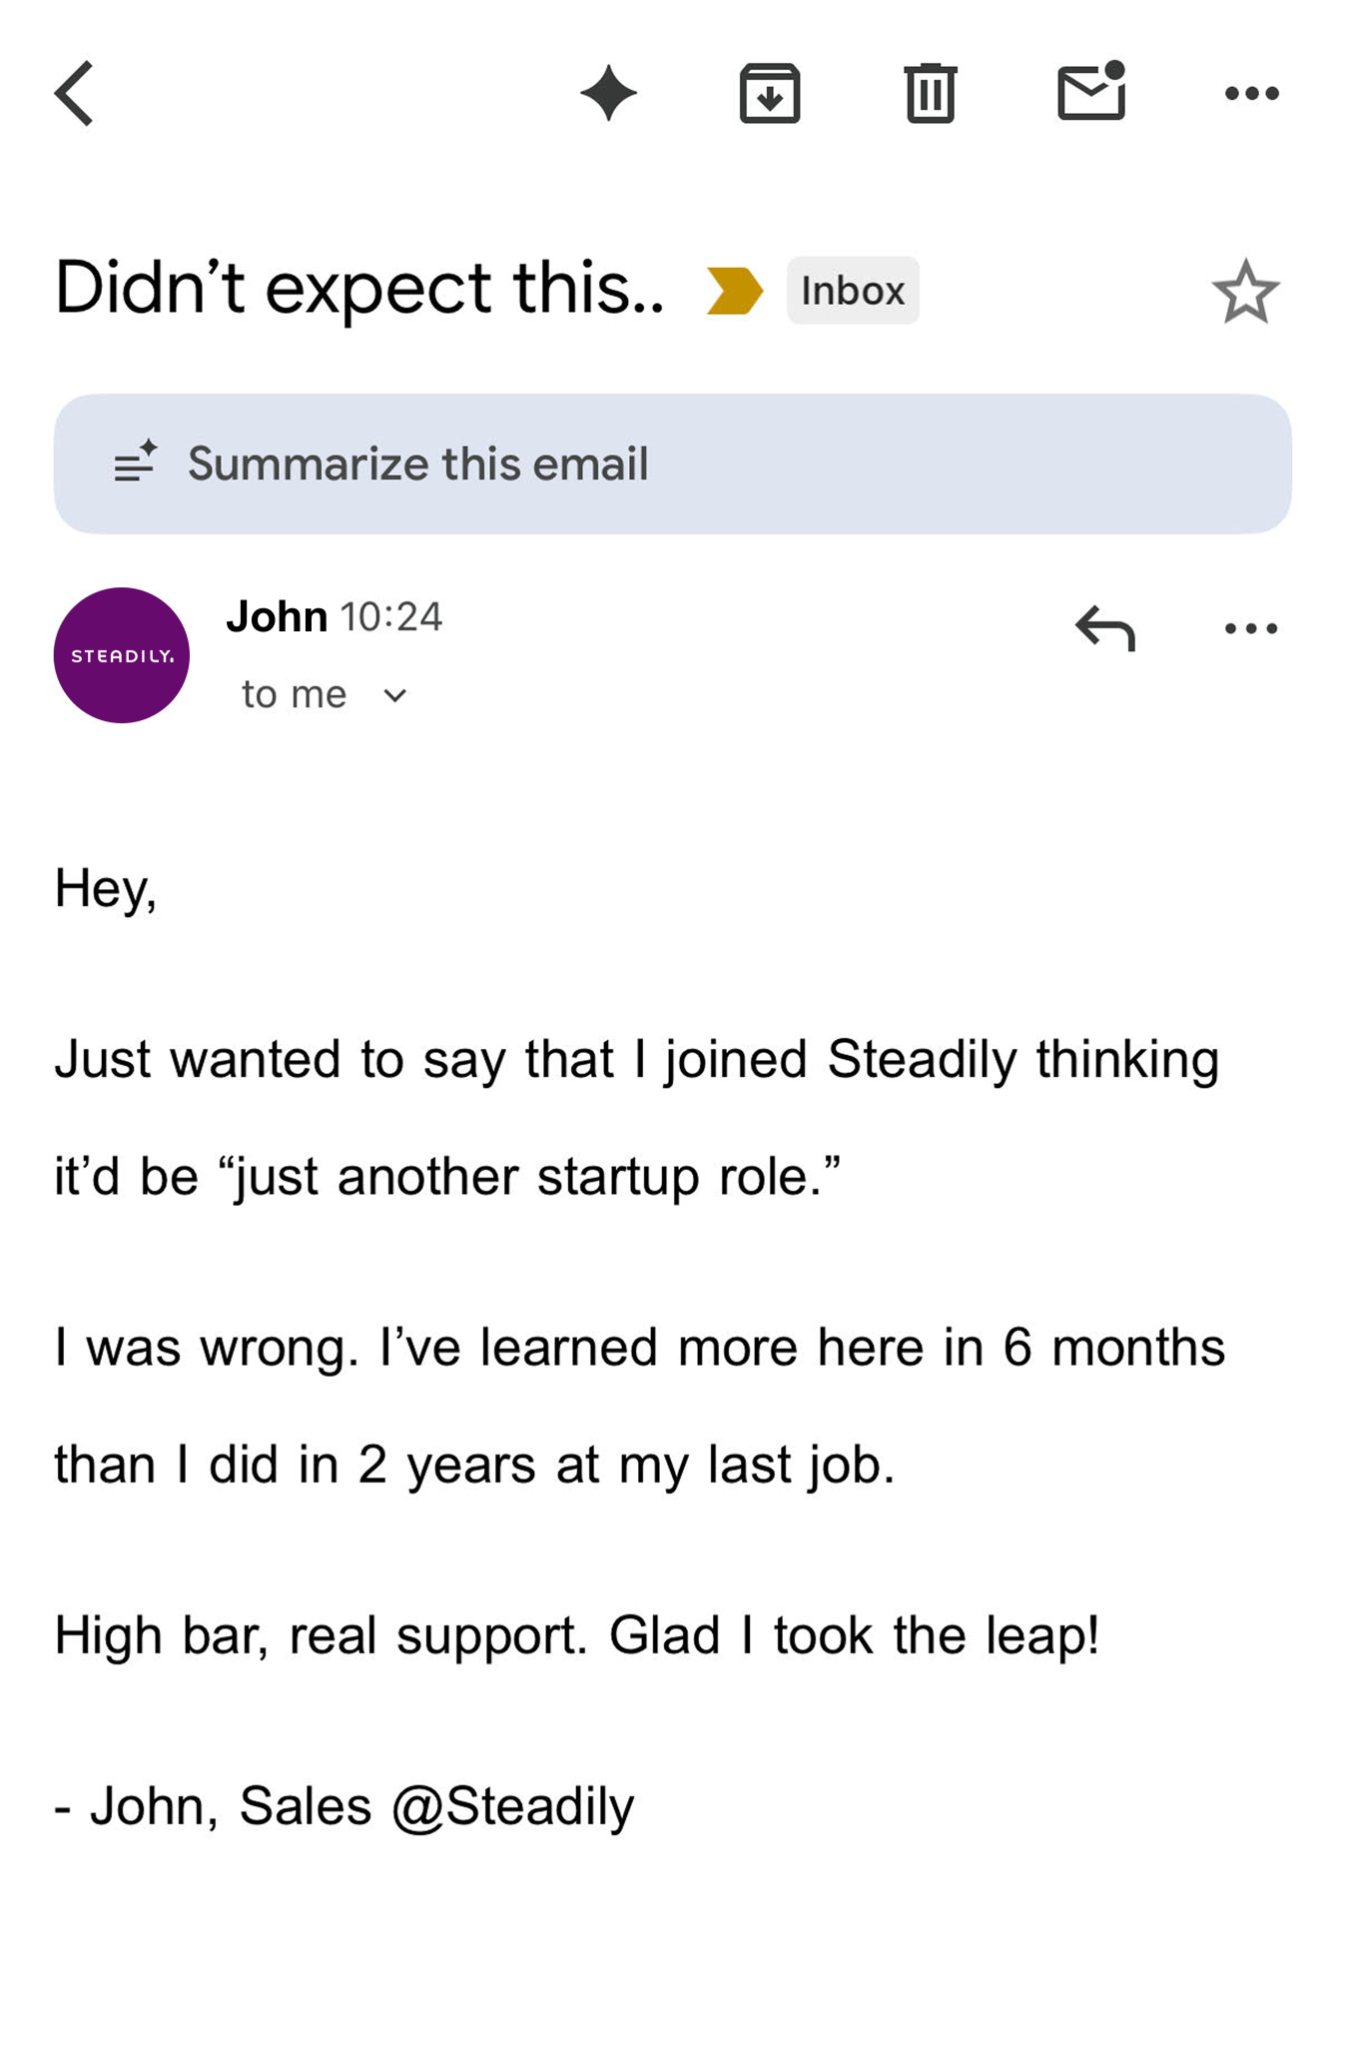Open the Gemini sparkle assistant icon
Screen dimensions: 1346x2048
tap(608, 93)
